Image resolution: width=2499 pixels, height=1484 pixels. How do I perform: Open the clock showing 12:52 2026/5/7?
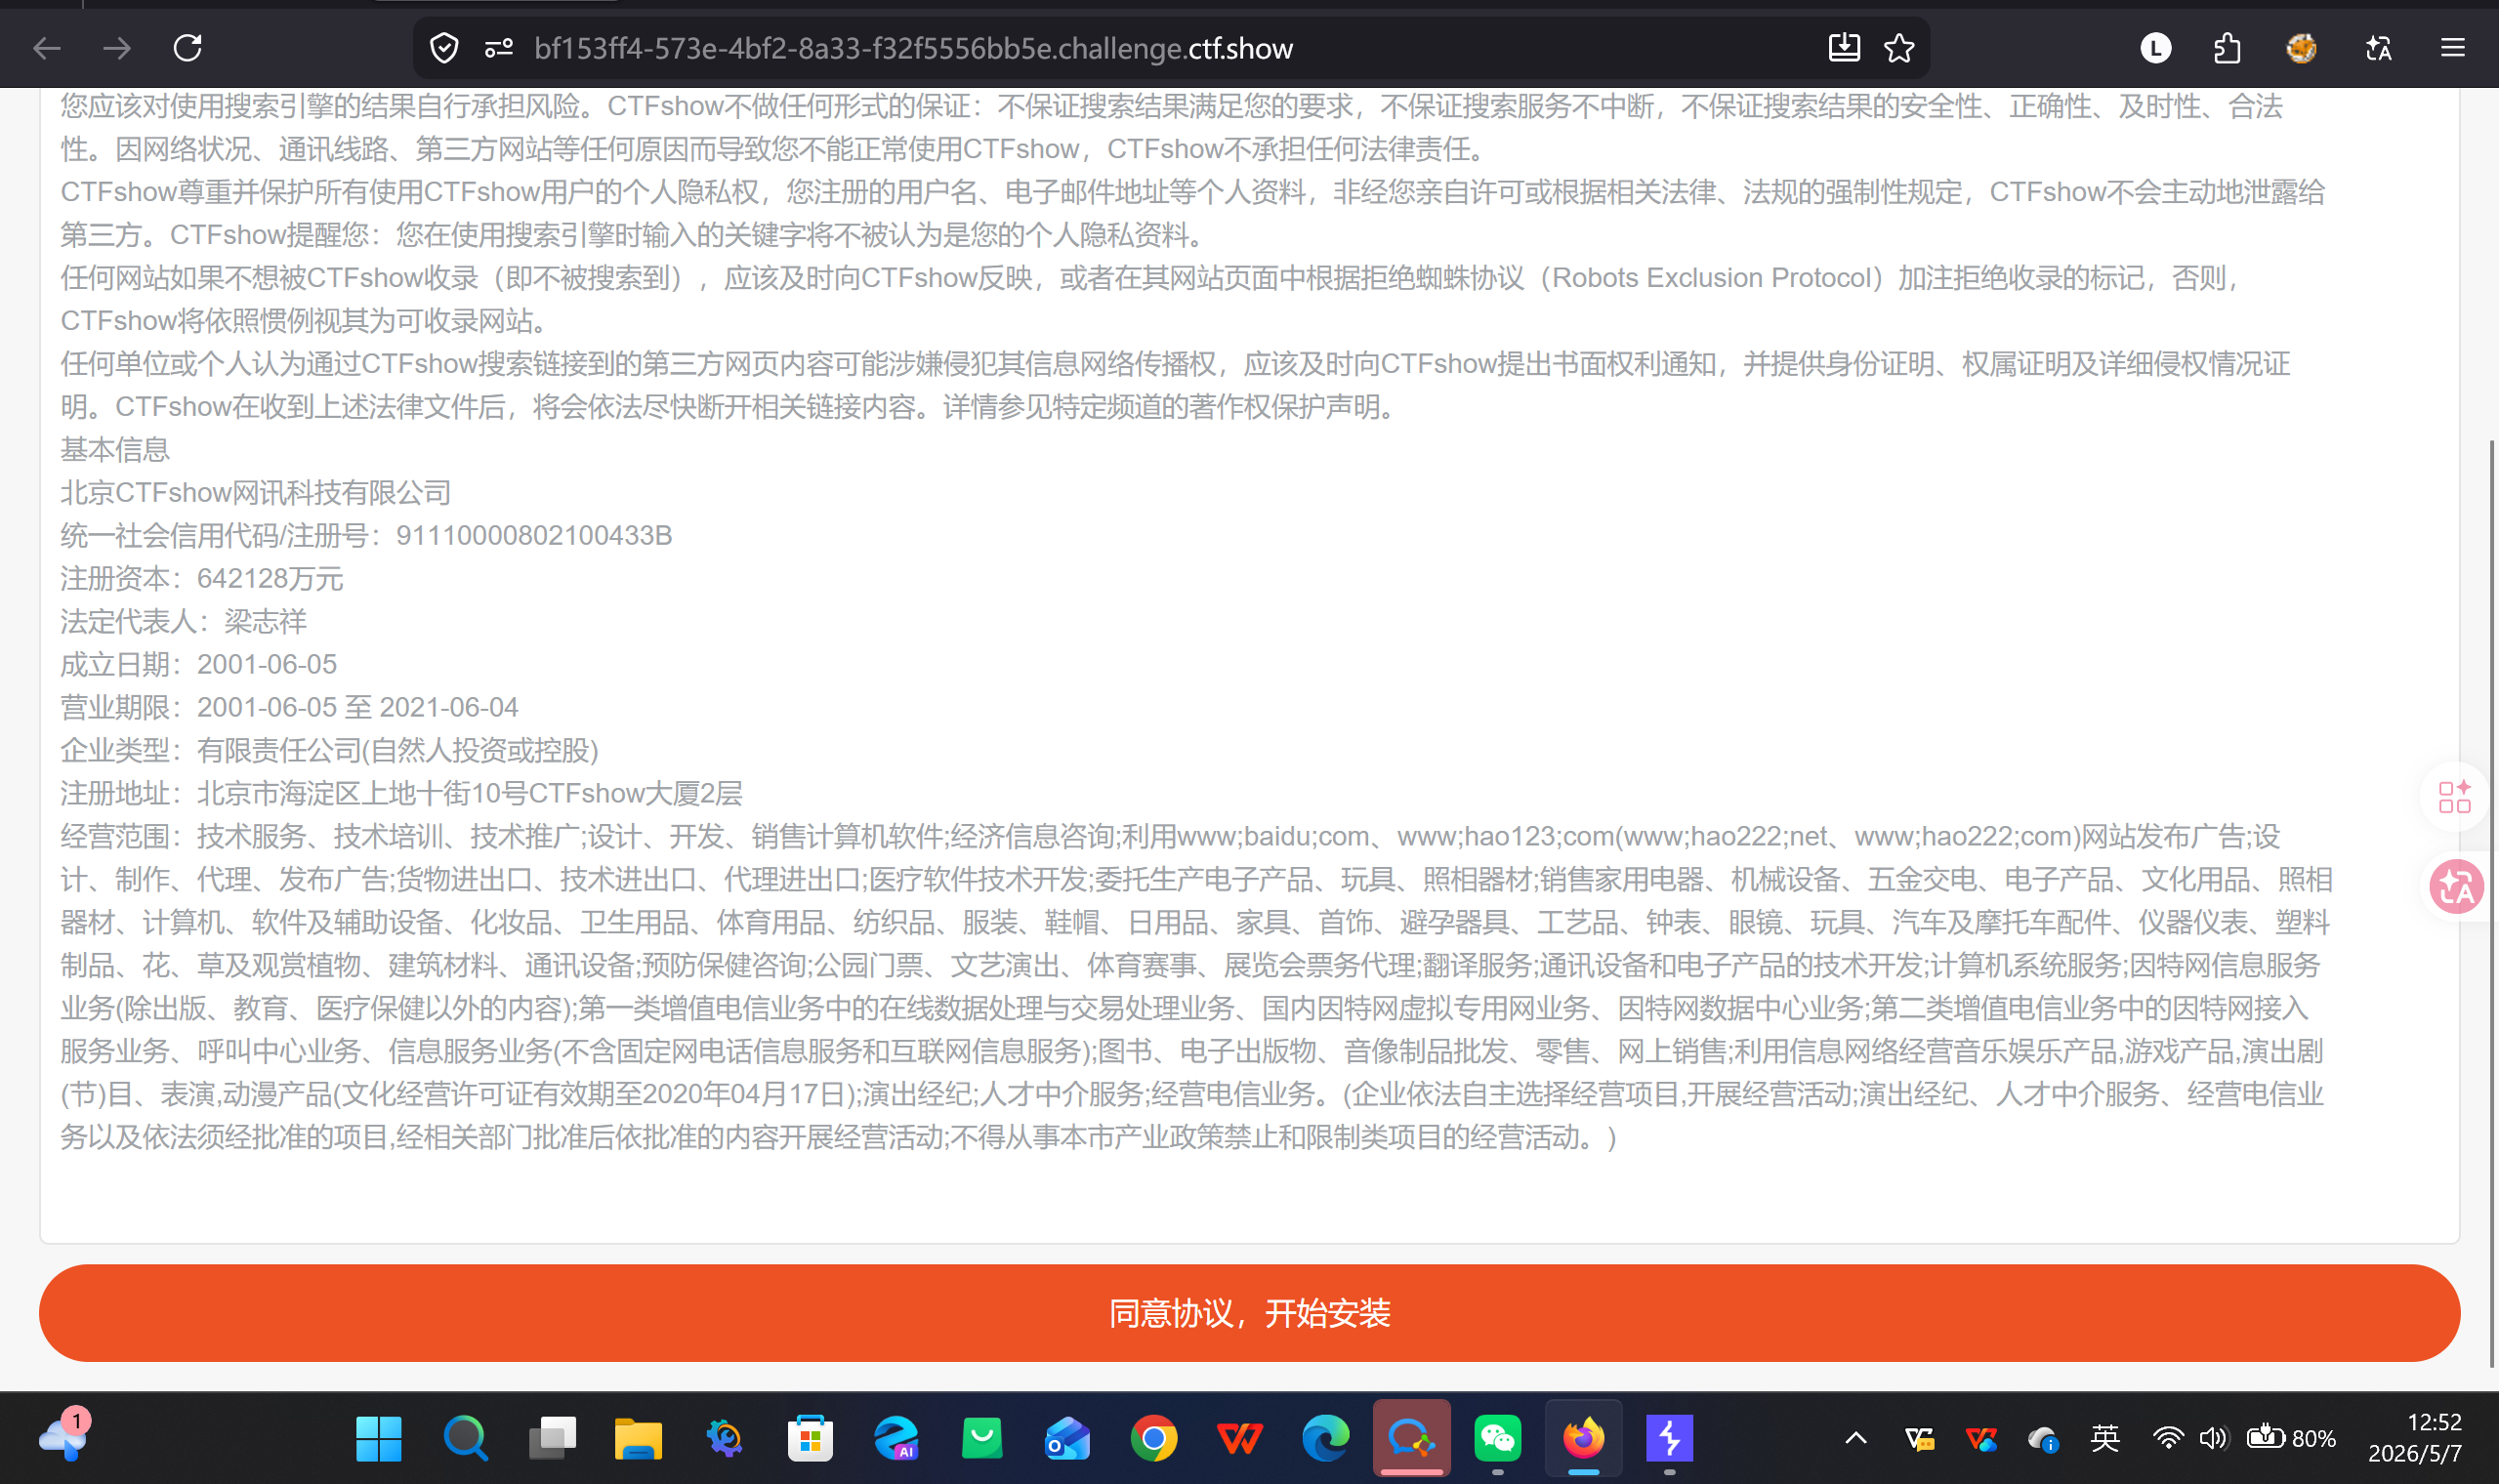(2415, 1438)
